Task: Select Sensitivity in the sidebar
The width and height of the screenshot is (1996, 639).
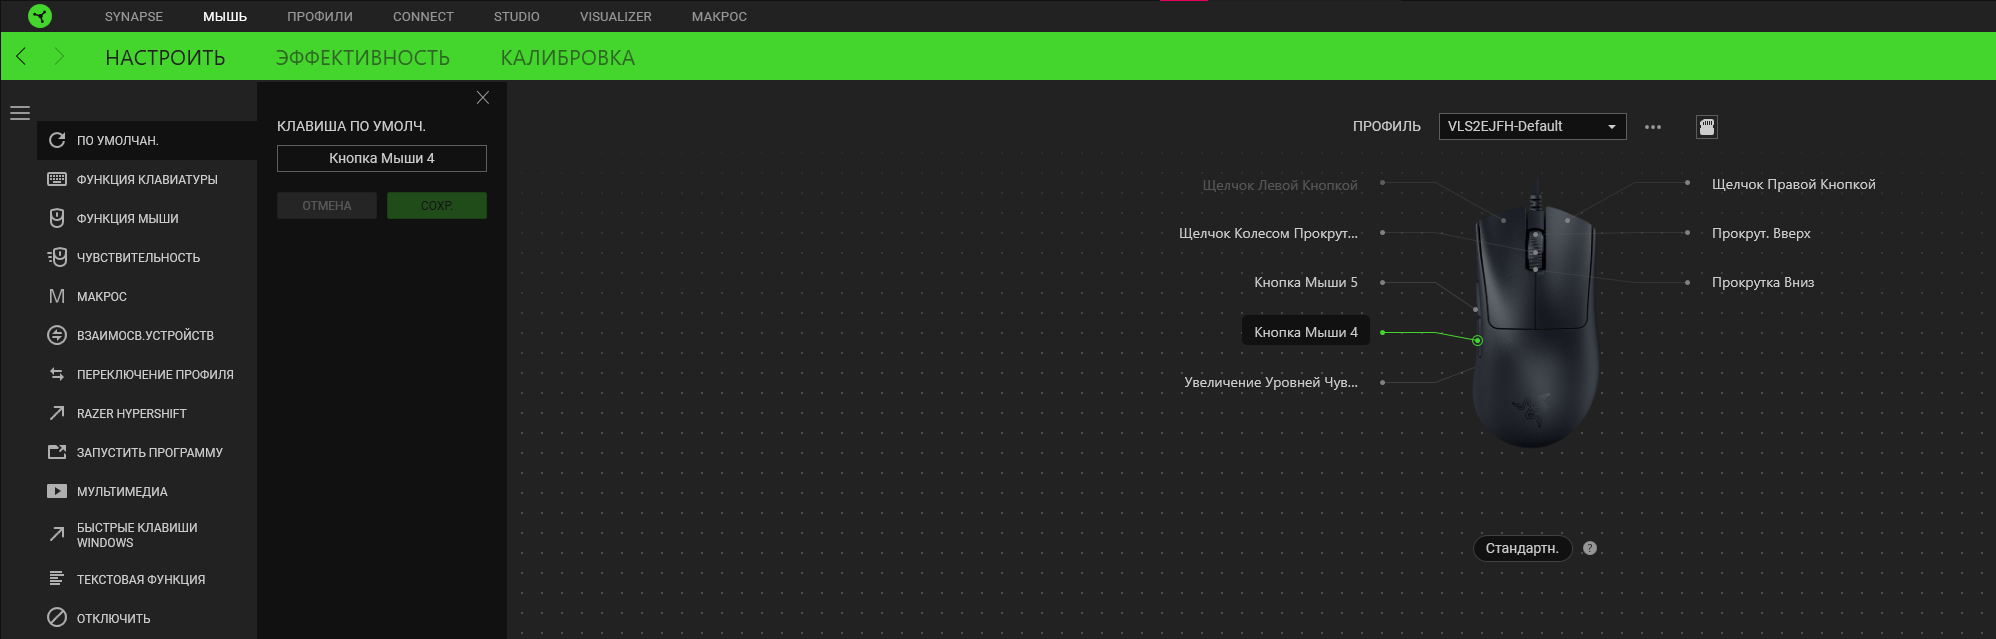Action: point(138,257)
